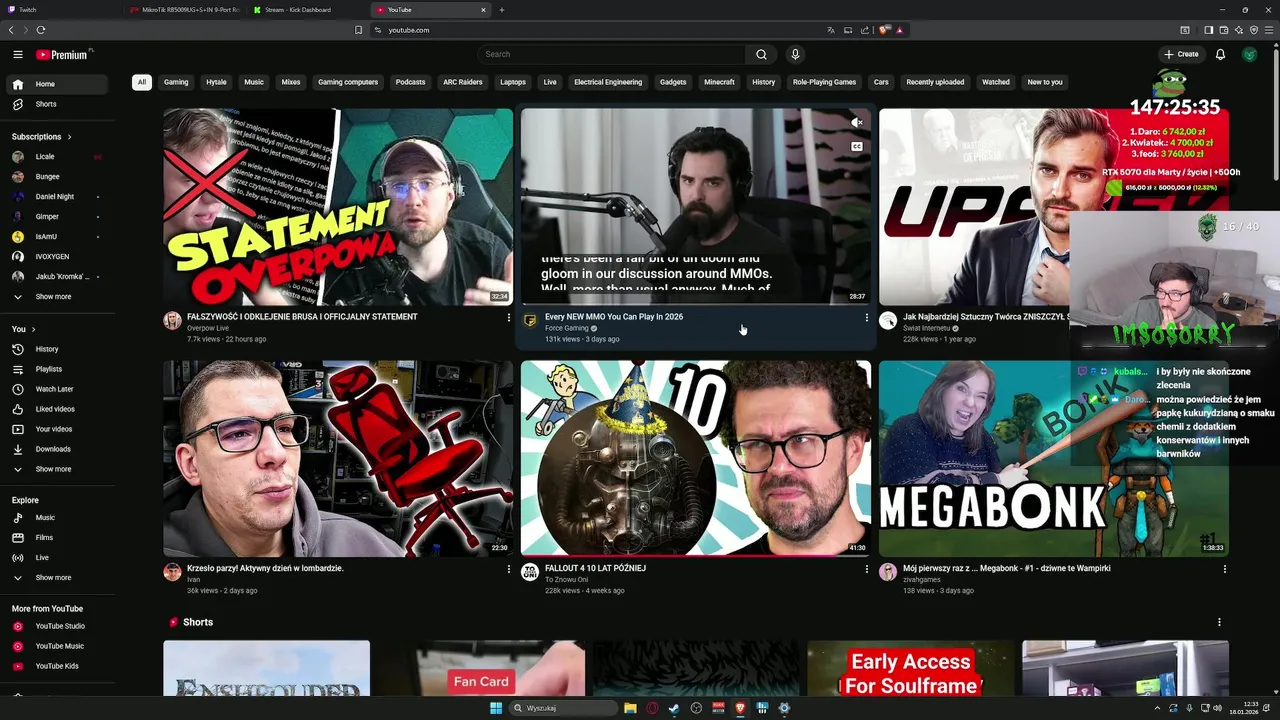Select the ARC Raiders filter chip
Screen dimensions: 1280x720
coord(463,82)
